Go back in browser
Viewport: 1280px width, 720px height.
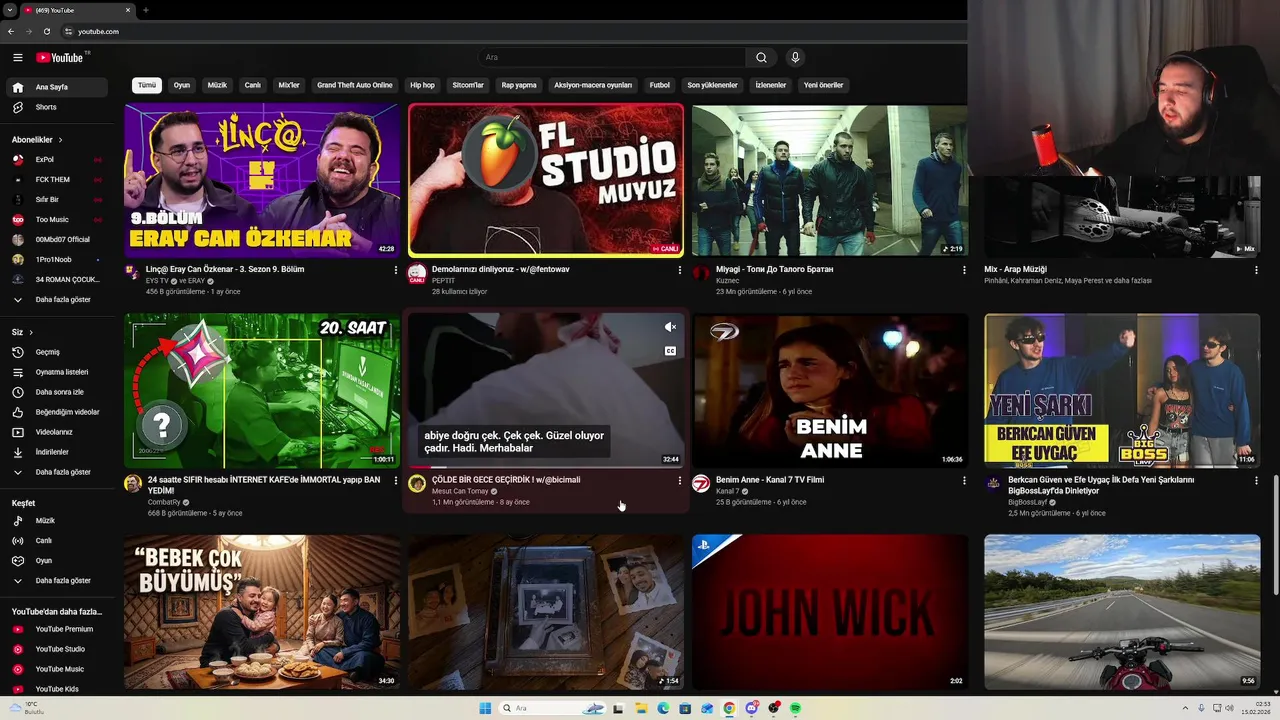coord(11,31)
